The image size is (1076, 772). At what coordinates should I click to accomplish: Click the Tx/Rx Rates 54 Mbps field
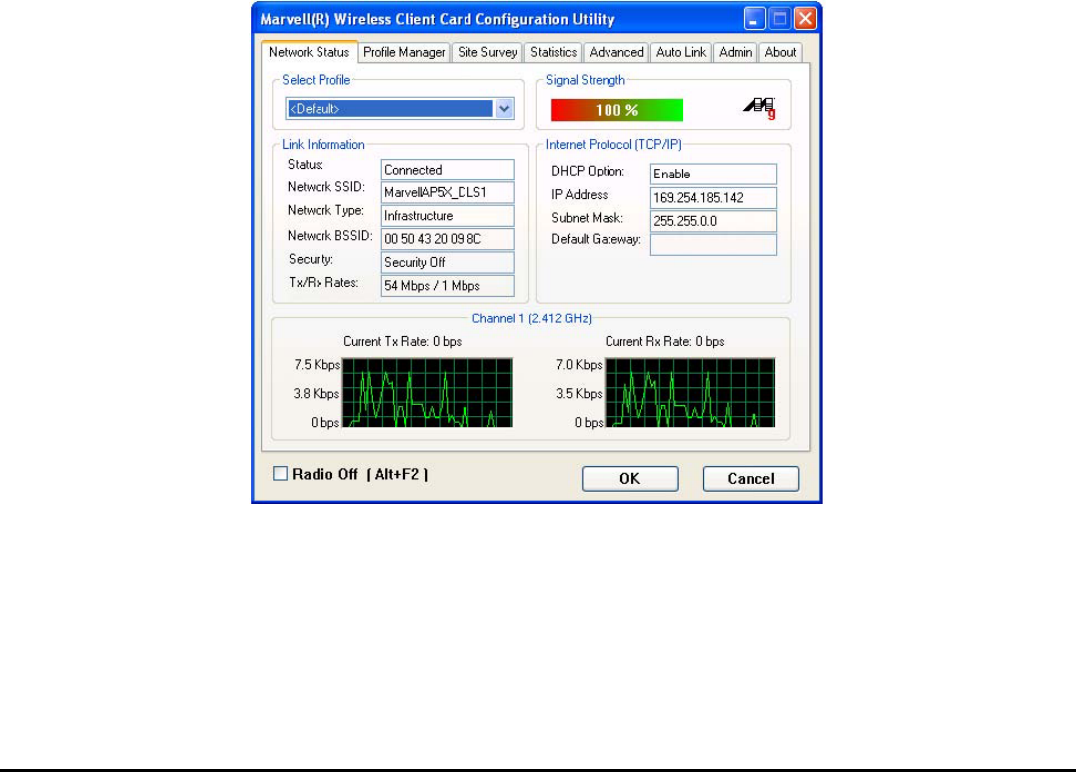click(x=447, y=285)
